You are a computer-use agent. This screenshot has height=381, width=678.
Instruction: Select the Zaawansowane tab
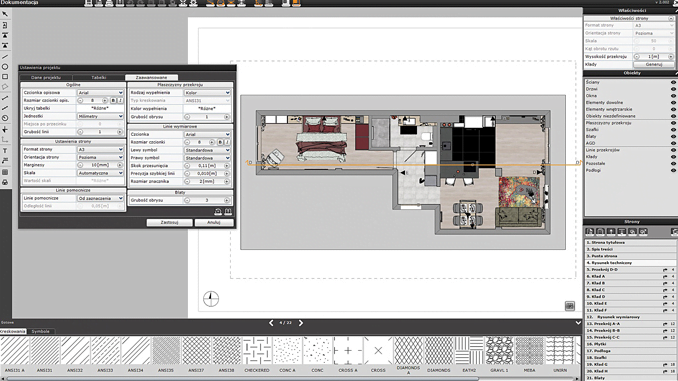click(x=151, y=77)
